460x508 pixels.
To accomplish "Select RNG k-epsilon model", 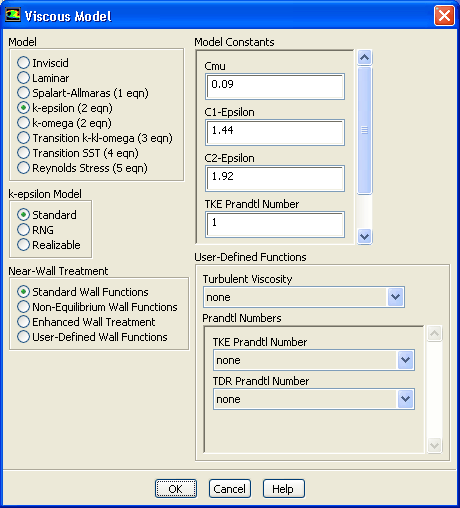I will pos(35,230).
